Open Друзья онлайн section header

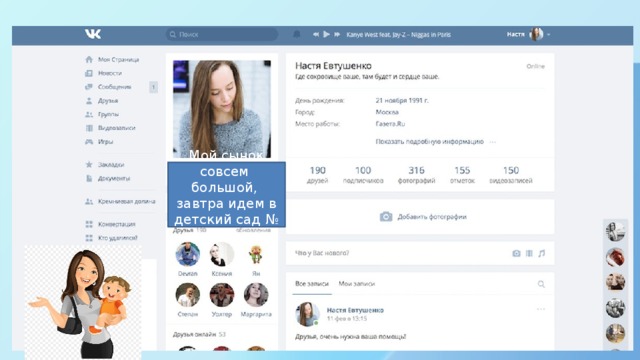click(x=199, y=334)
